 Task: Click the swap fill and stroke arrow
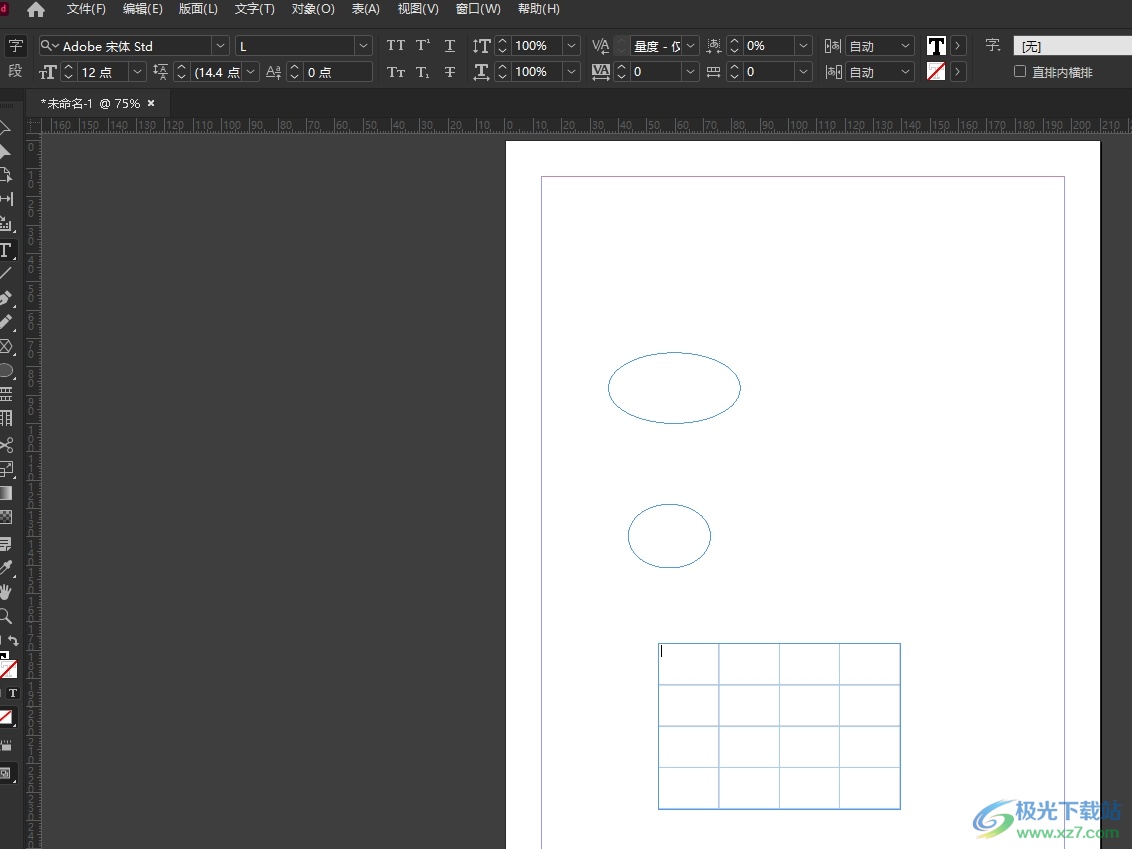point(13,641)
